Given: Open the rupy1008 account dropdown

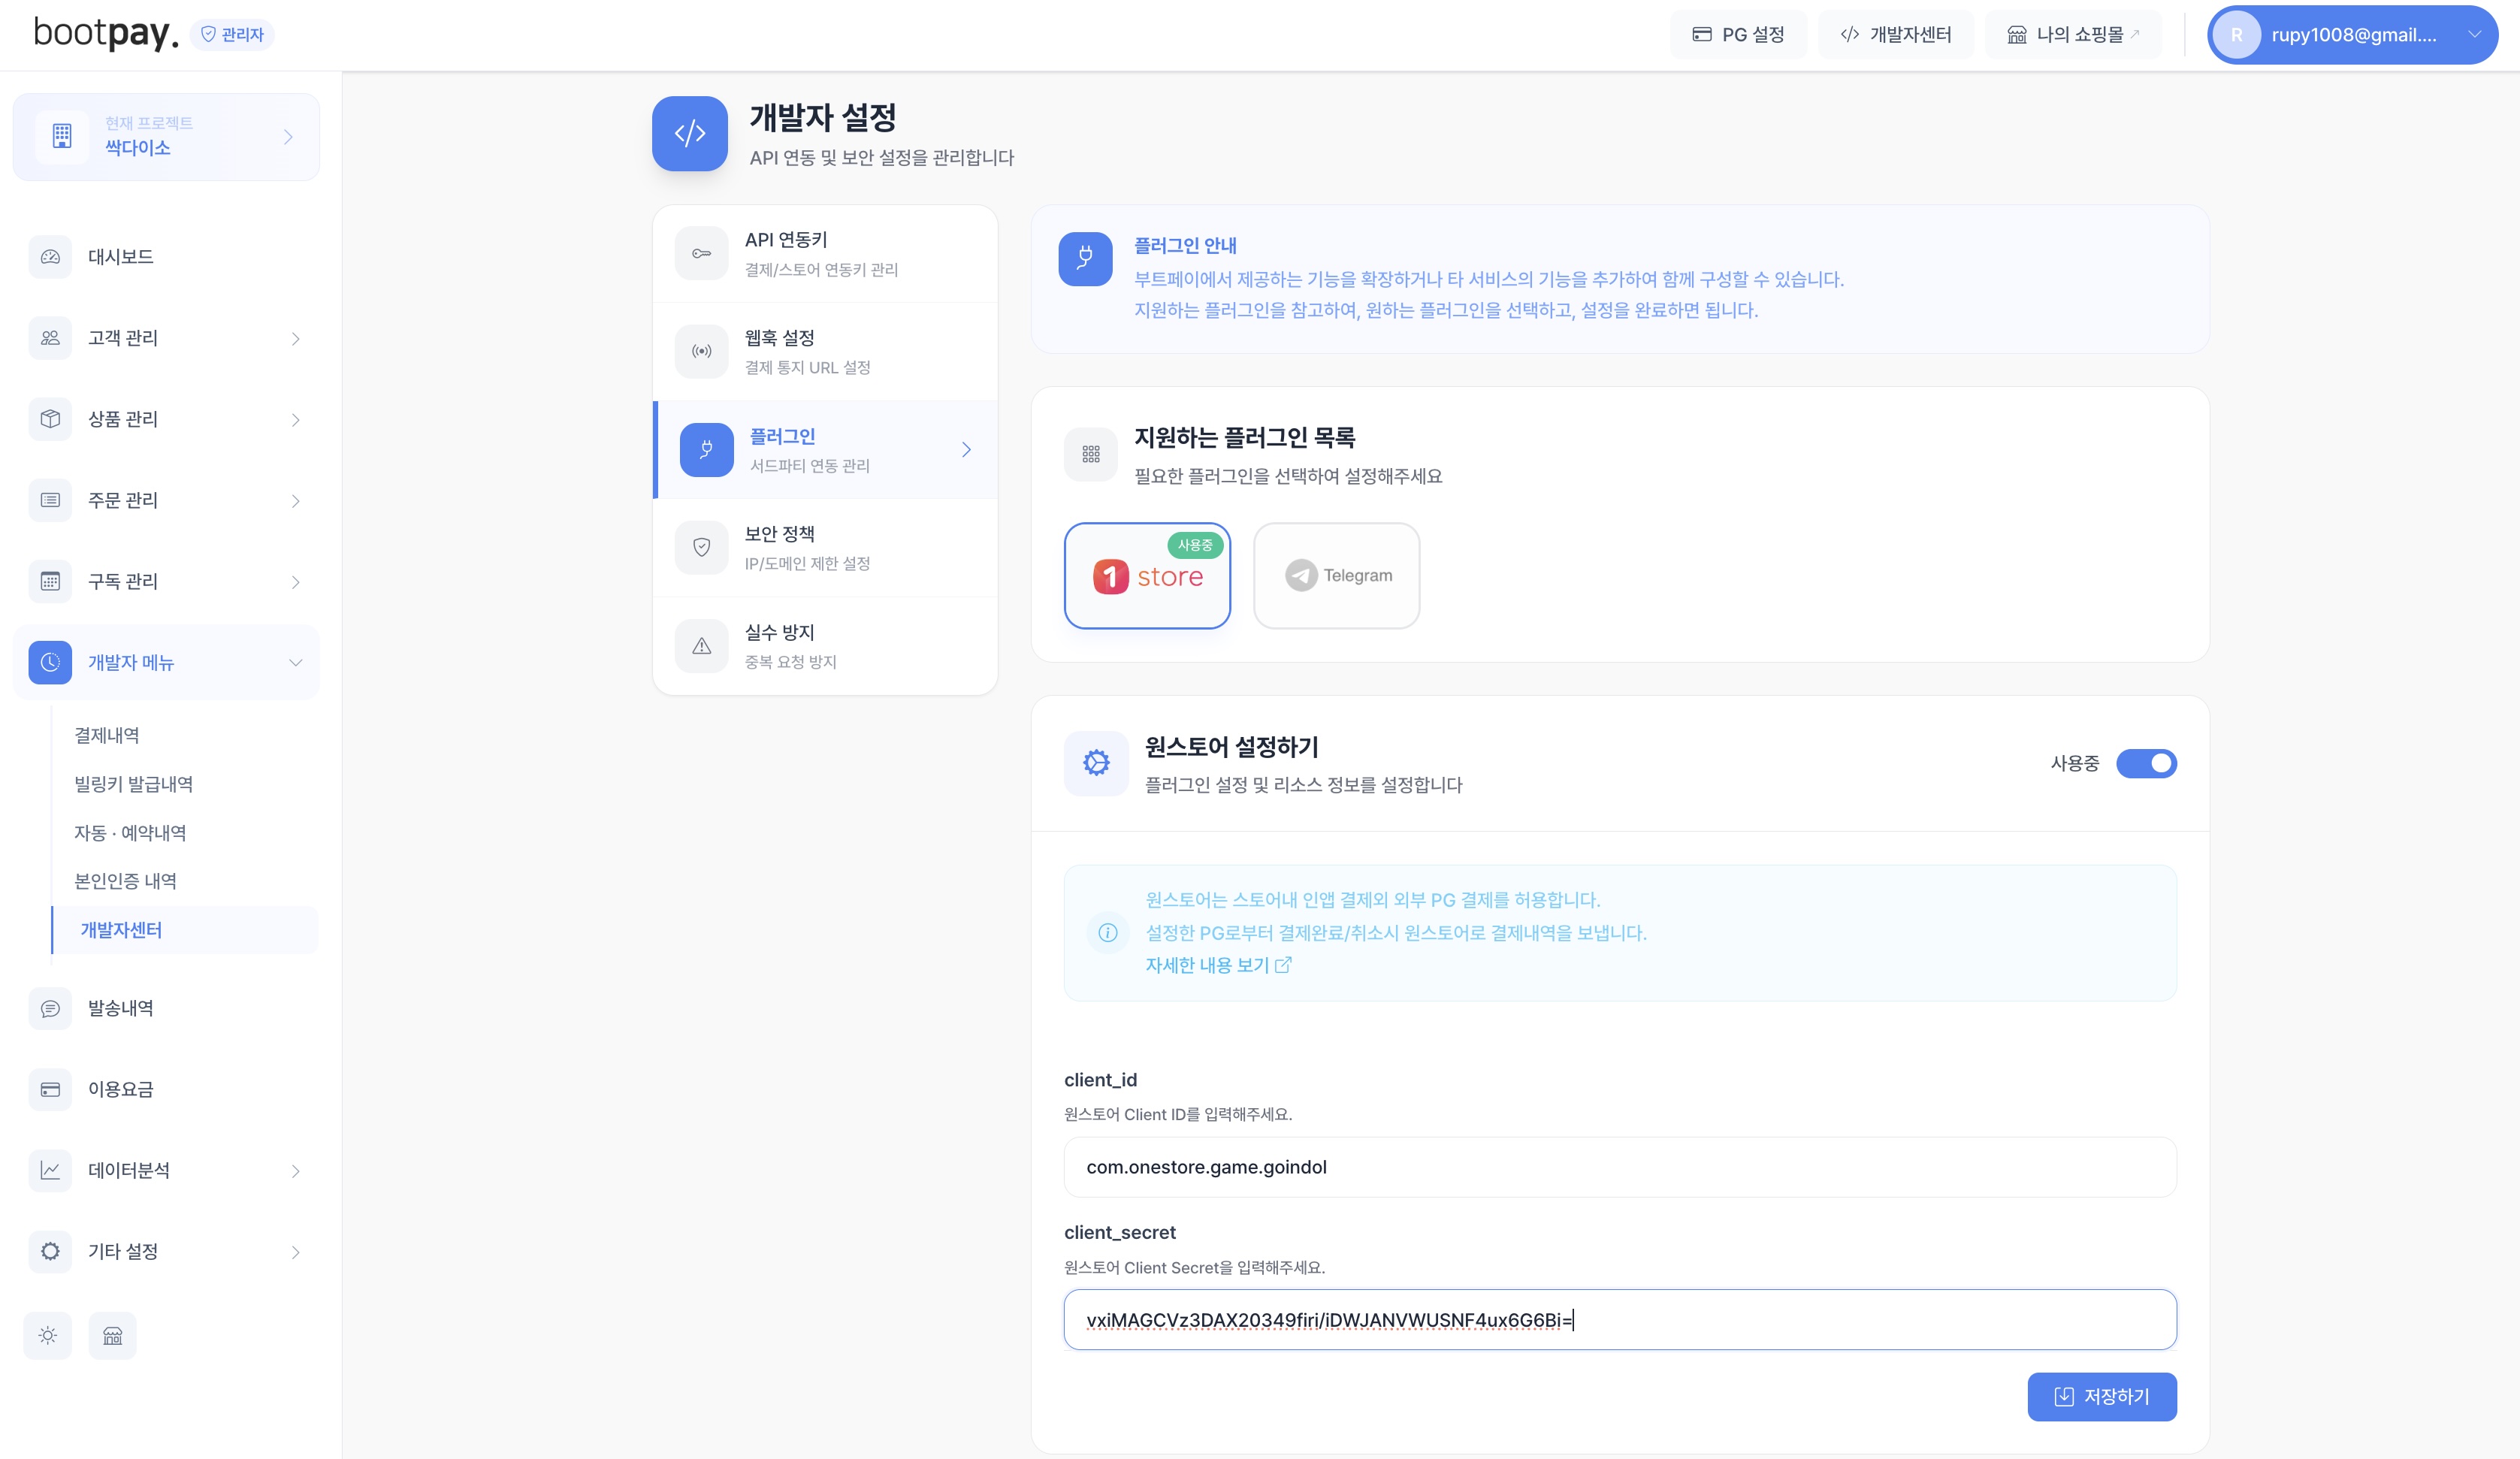Looking at the screenshot, I should pyautogui.click(x=2350, y=34).
